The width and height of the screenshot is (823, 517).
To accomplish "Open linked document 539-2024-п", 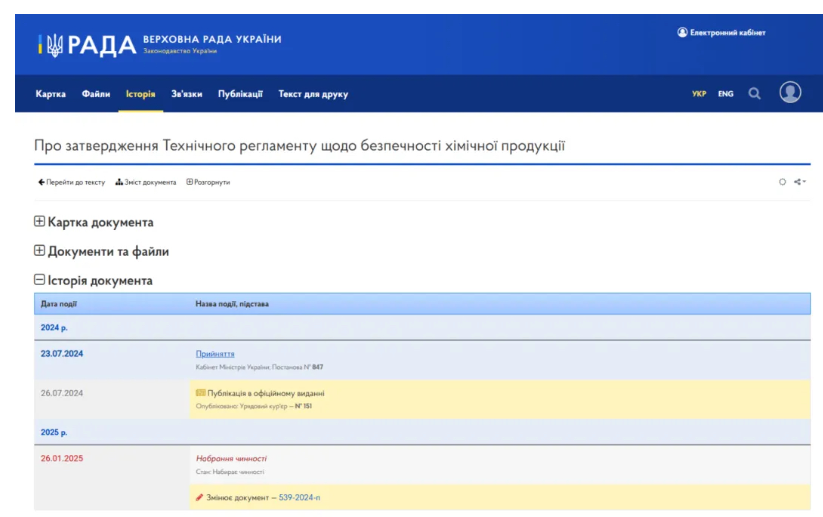I will (299, 497).
